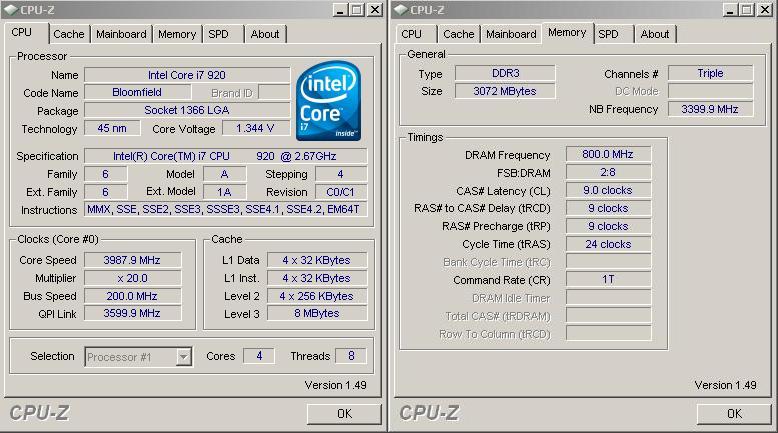This screenshot has height=433, width=778.
Task: Click the L1 Data '4 x 32 KBytes' value
Action: point(317,260)
